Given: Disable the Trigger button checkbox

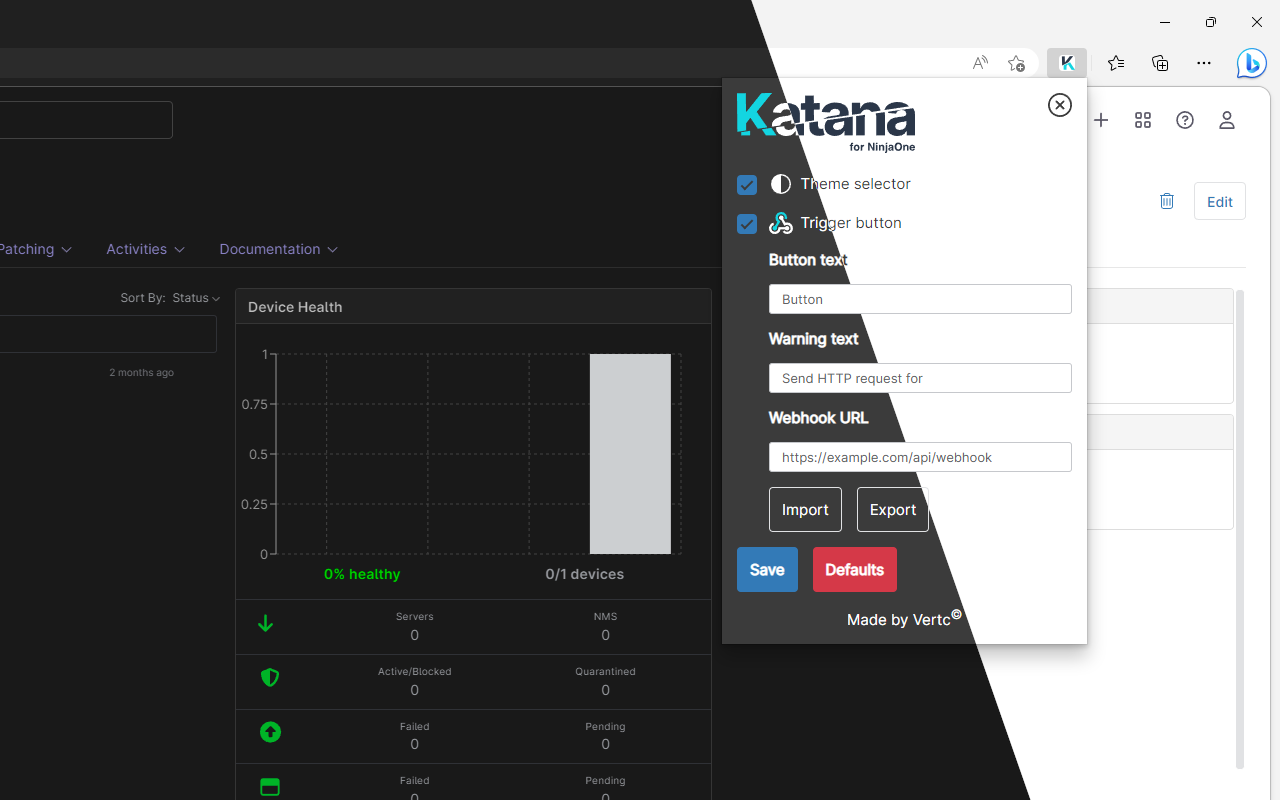Looking at the screenshot, I should 747,223.
